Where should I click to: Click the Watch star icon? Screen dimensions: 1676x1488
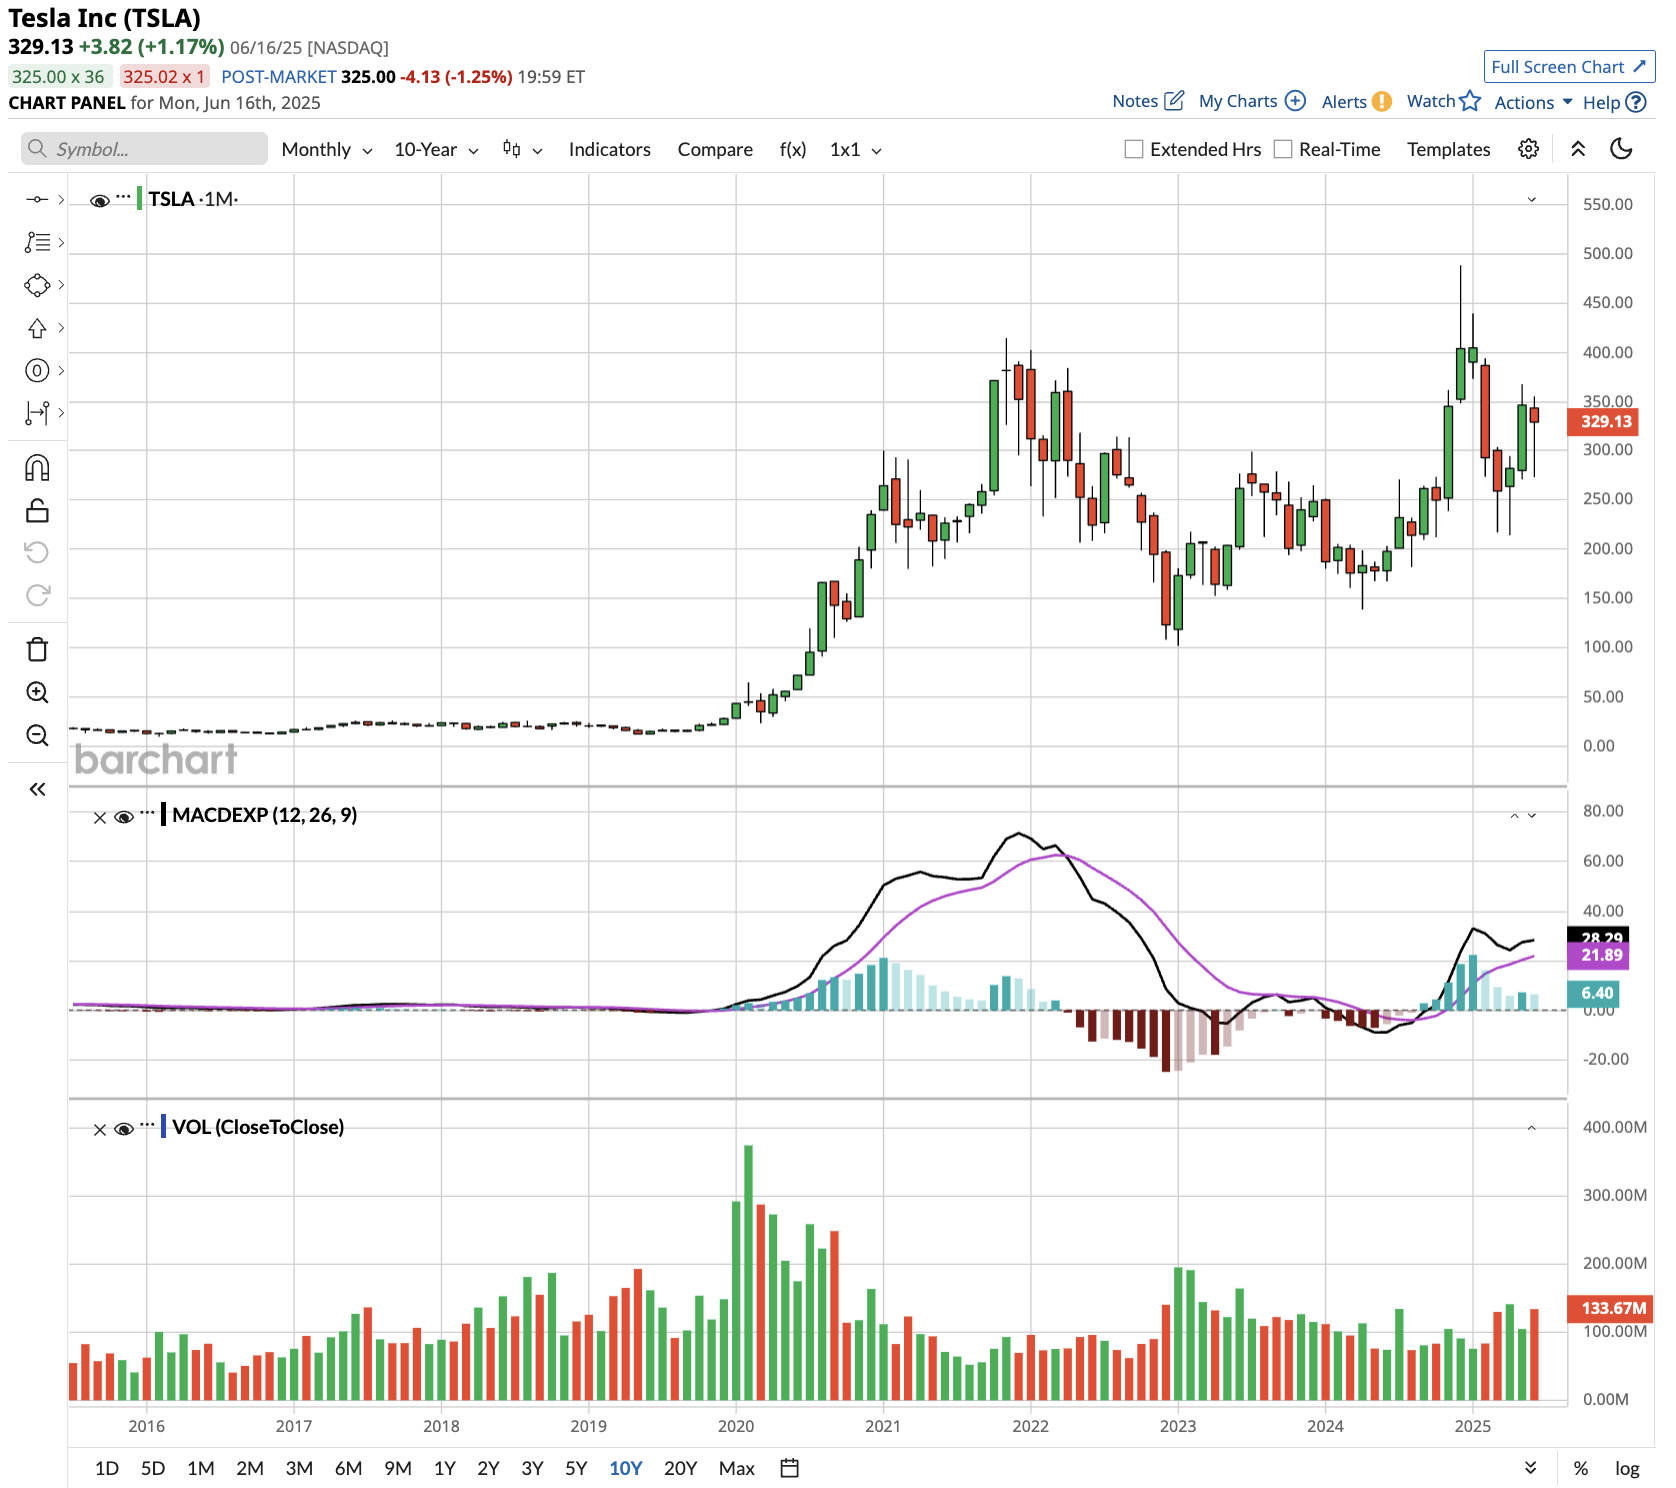pyautogui.click(x=1470, y=101)
